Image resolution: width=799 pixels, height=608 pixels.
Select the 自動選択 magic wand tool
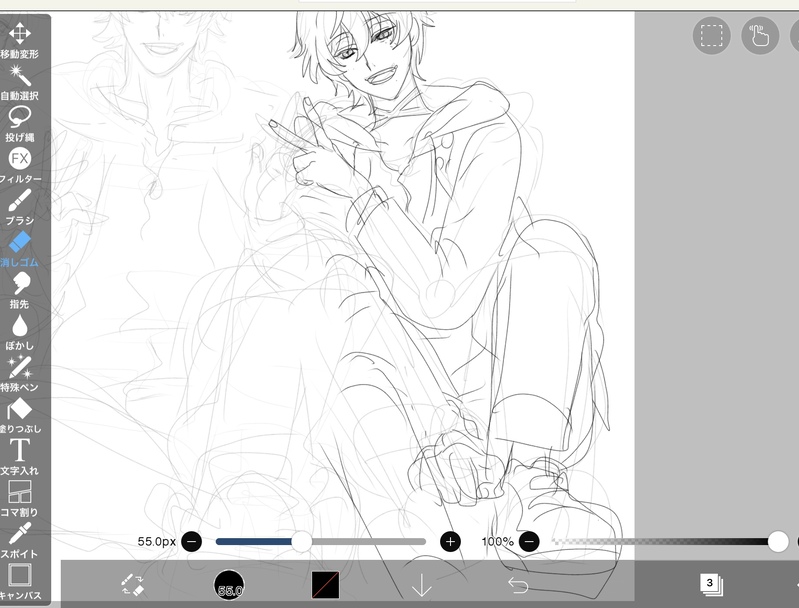[19, 82]
